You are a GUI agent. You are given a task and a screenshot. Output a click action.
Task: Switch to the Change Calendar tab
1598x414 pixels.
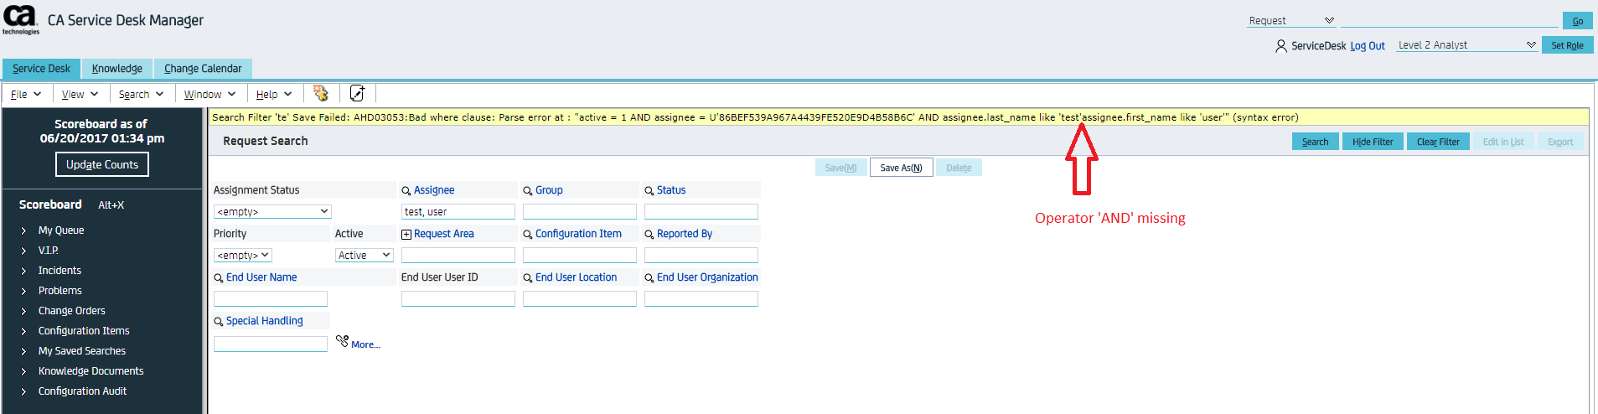(x=203, y=69)
